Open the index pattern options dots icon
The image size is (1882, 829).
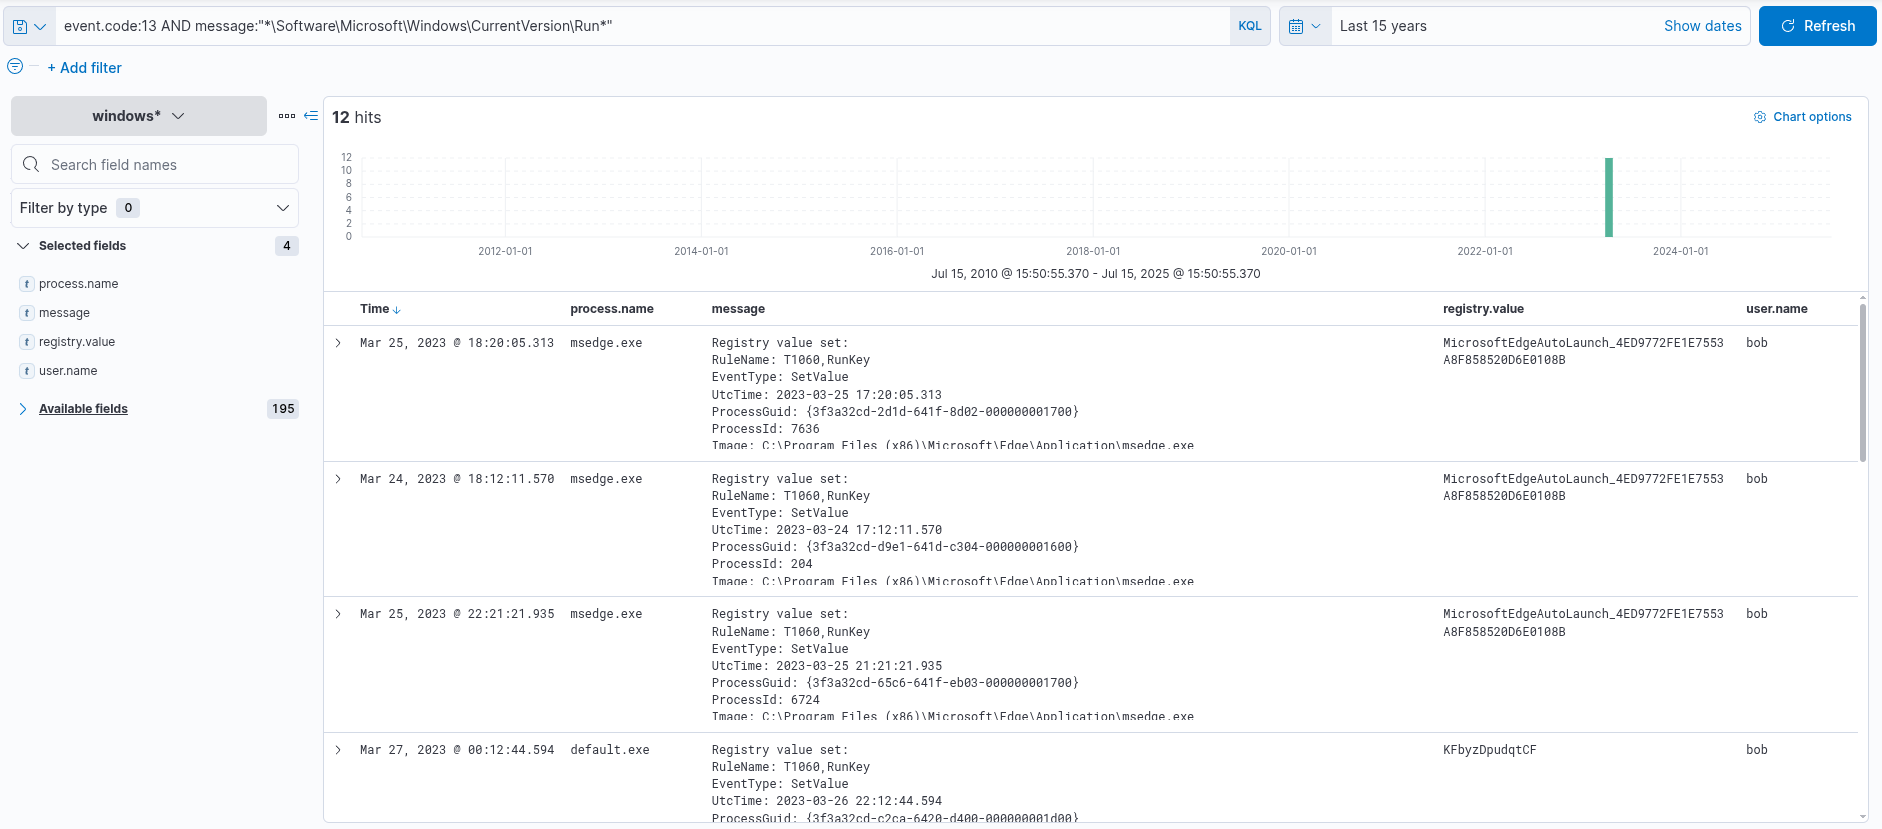(287, 116)
